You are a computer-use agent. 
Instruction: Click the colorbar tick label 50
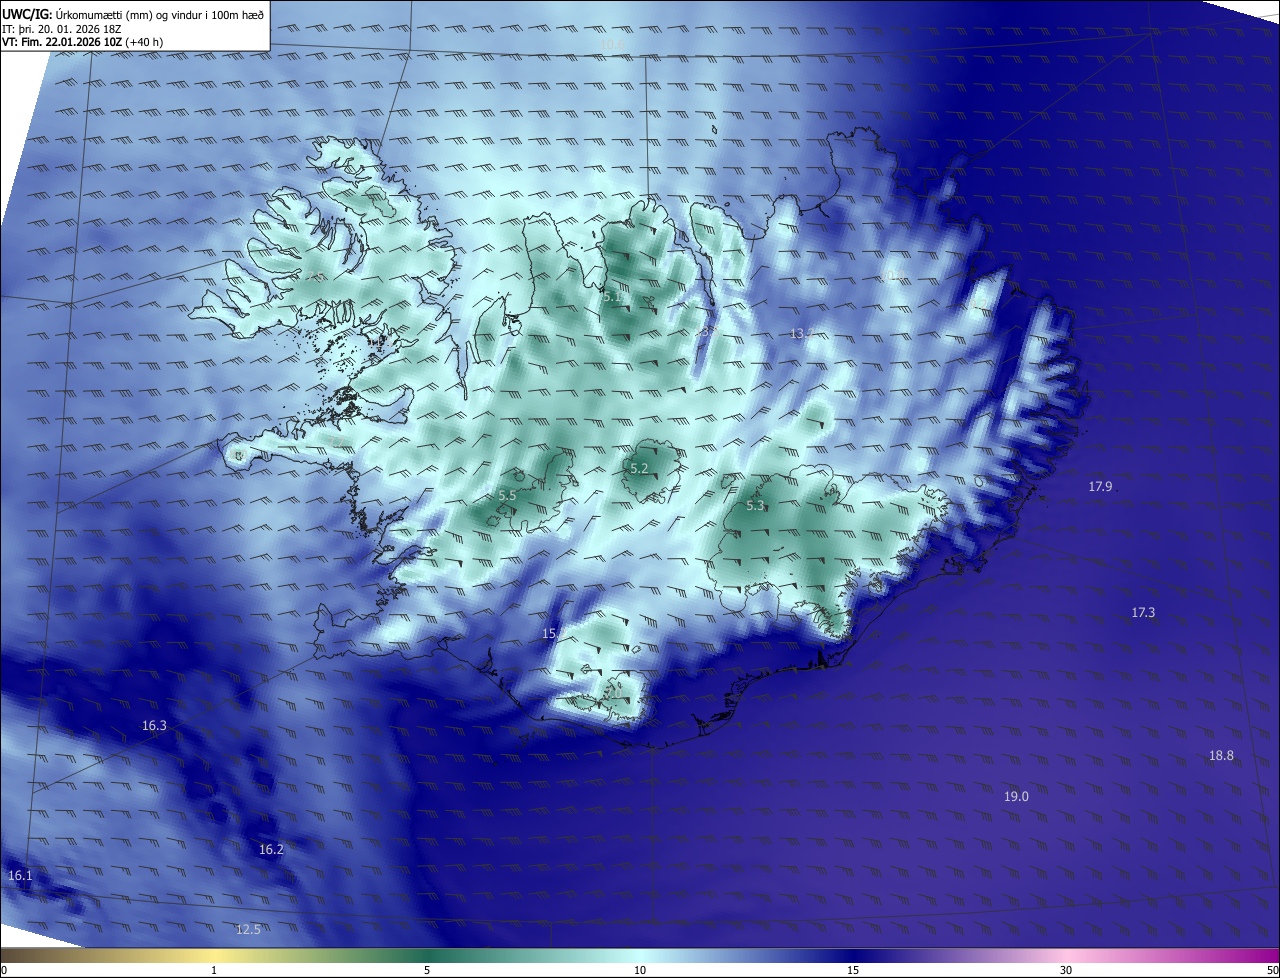click(x=1272, y=970)
